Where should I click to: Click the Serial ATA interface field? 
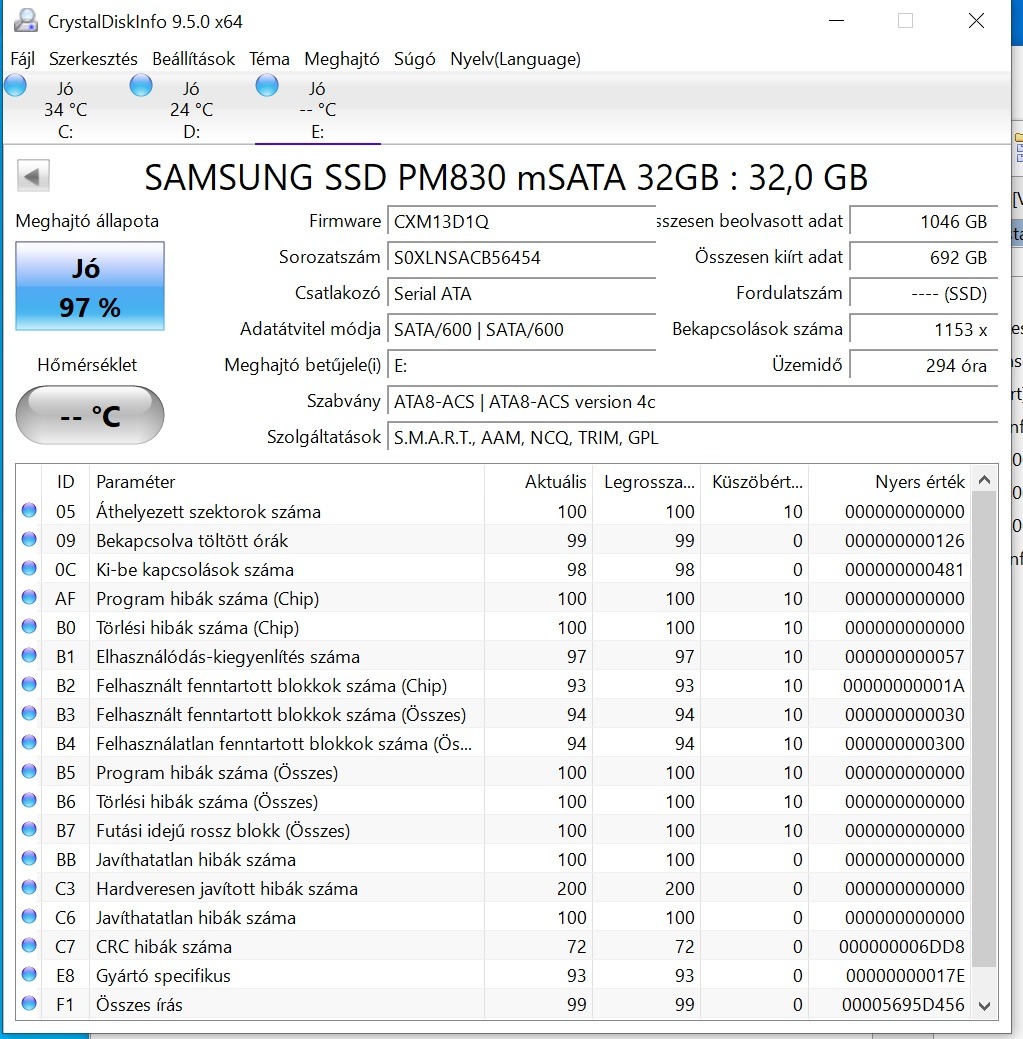point(522,294)
